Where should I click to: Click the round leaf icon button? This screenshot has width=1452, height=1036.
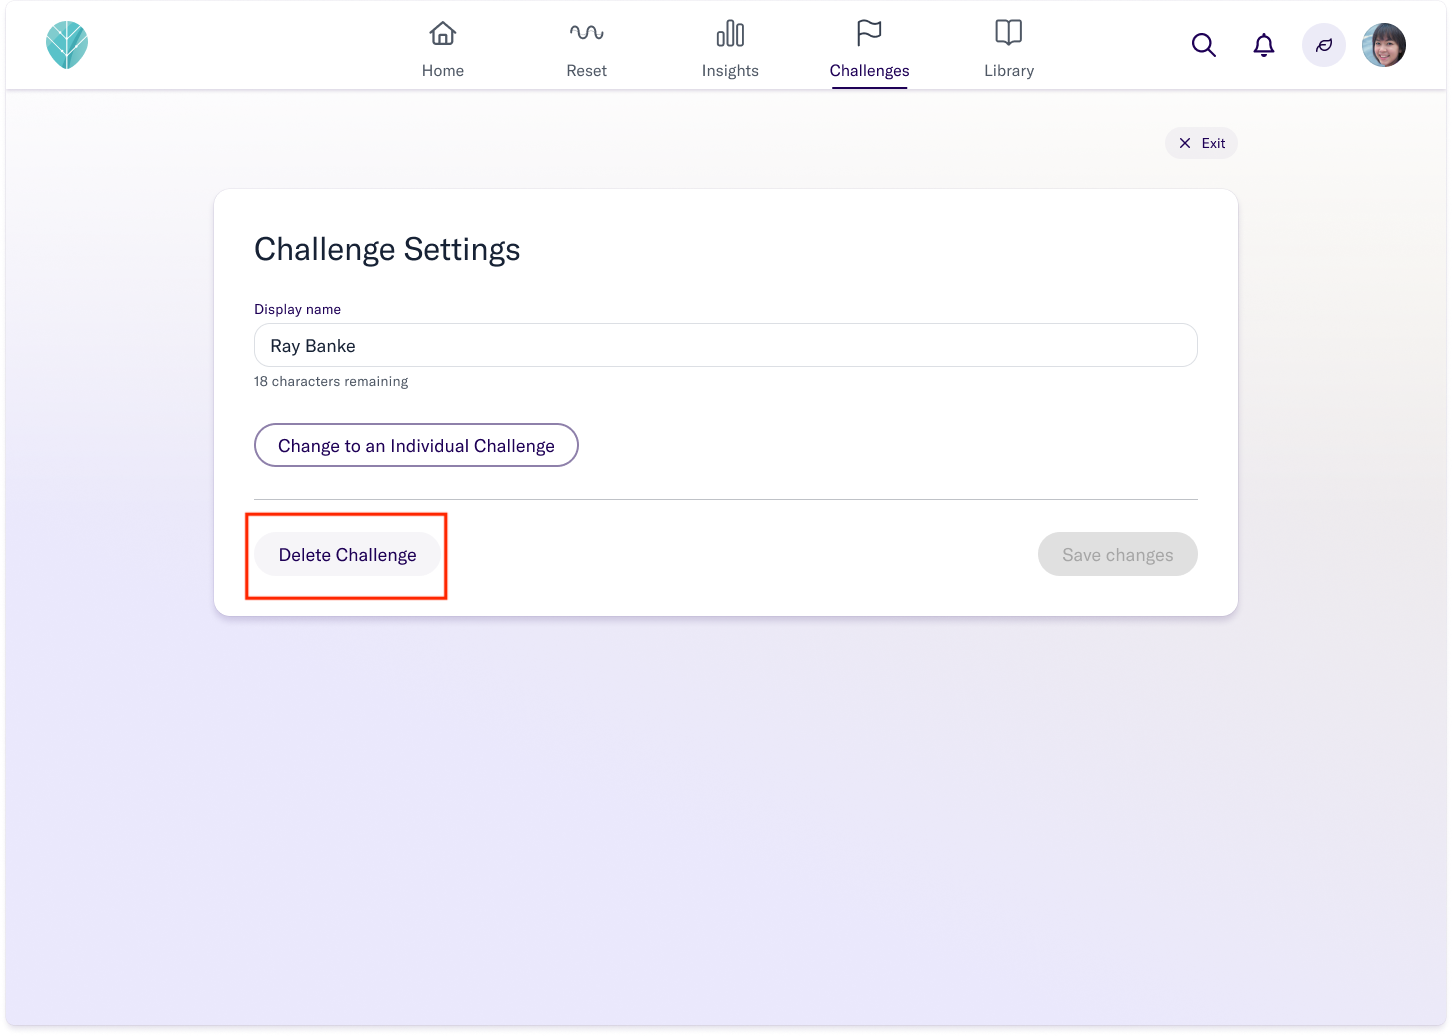[x=1324, y=45]
